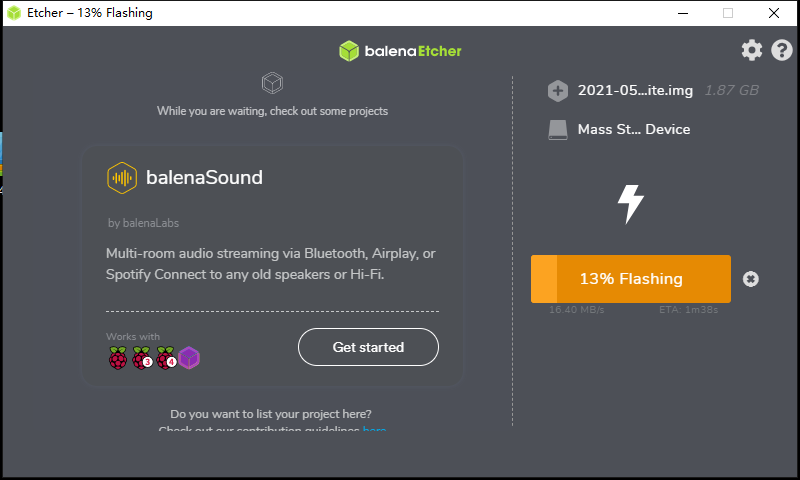Click the help question mark icon
This screenshot has width=800, height=480.
(x=782, y=50)
